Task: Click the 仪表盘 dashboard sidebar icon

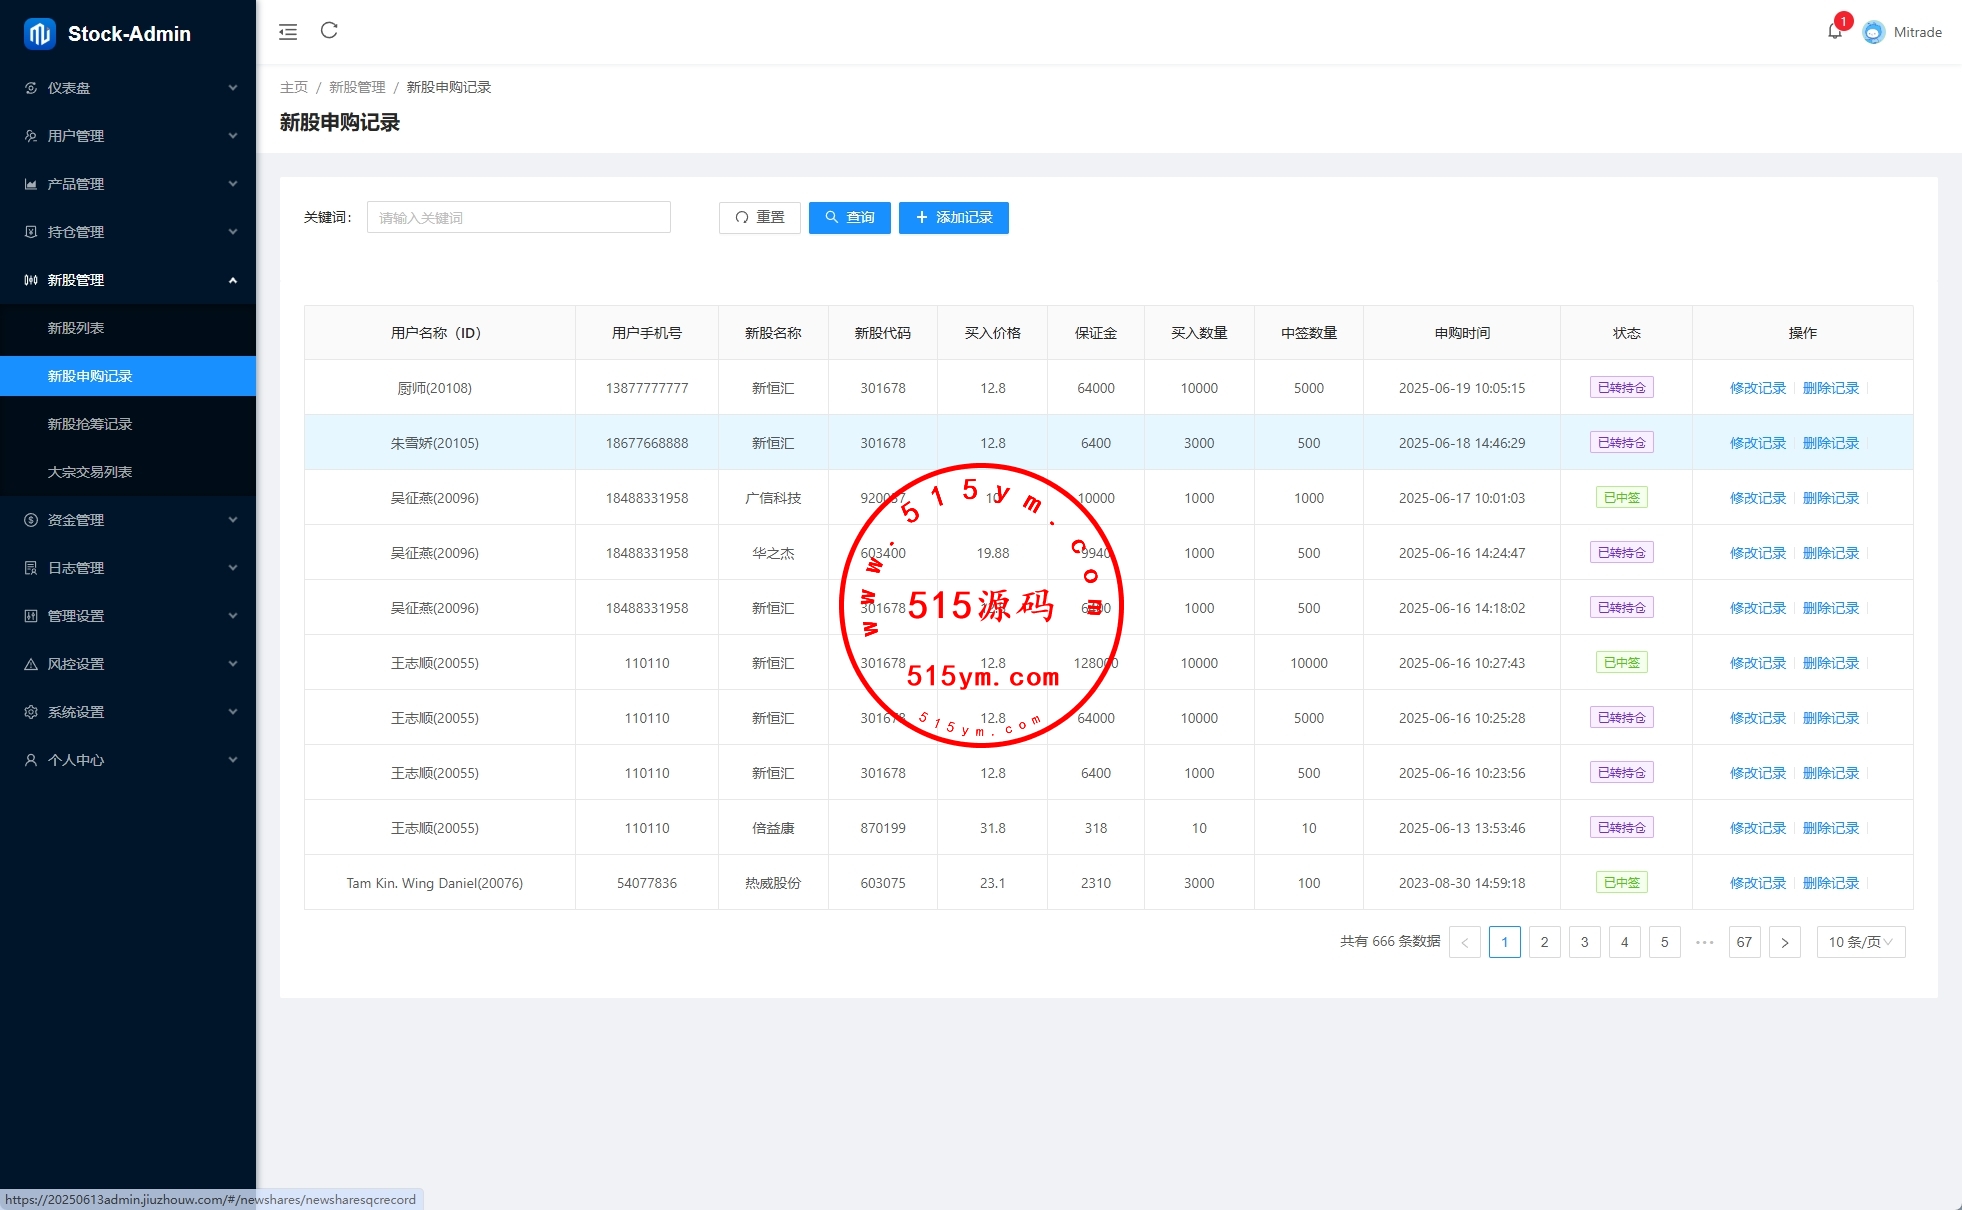Action: pos(31,88)
